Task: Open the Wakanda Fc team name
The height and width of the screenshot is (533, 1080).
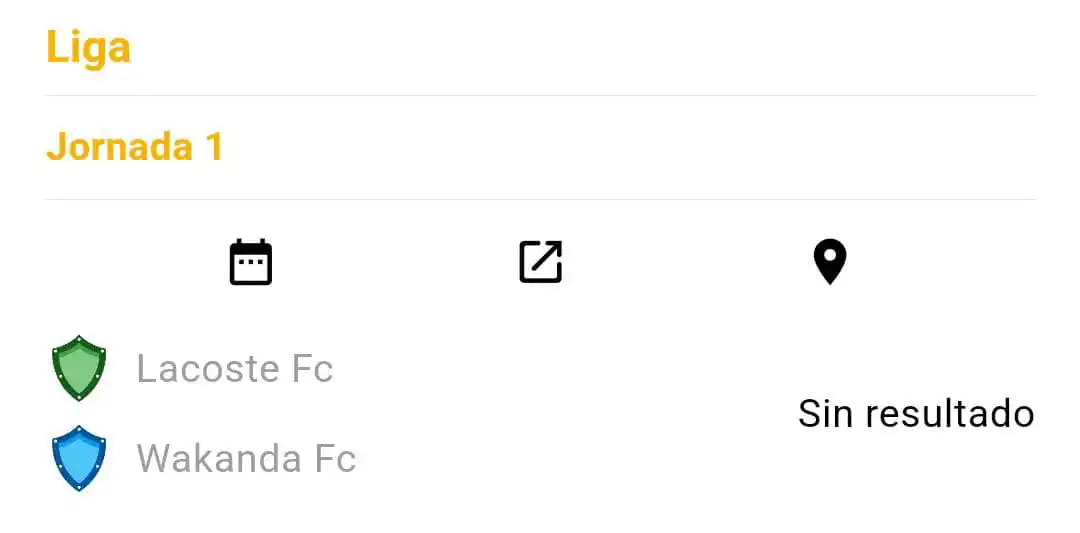Action: coord(246,458)
